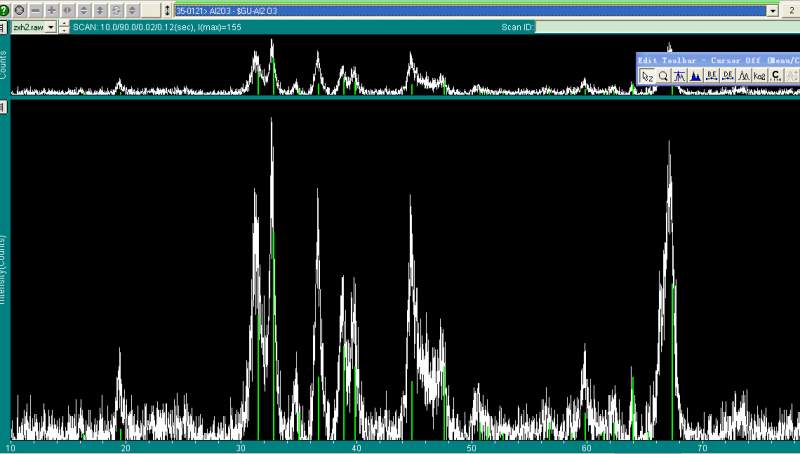
Task: Click the Intensity(Counts) axis label
Action: (x=3, y=270)
